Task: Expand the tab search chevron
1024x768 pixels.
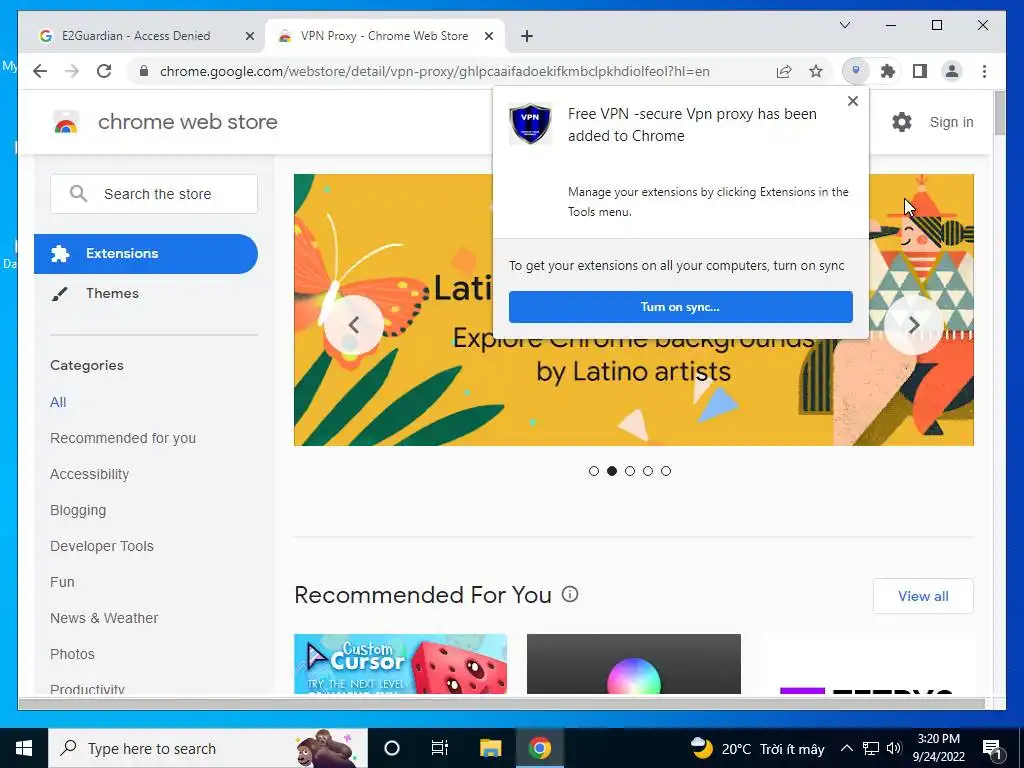Action: click(844, 25)
